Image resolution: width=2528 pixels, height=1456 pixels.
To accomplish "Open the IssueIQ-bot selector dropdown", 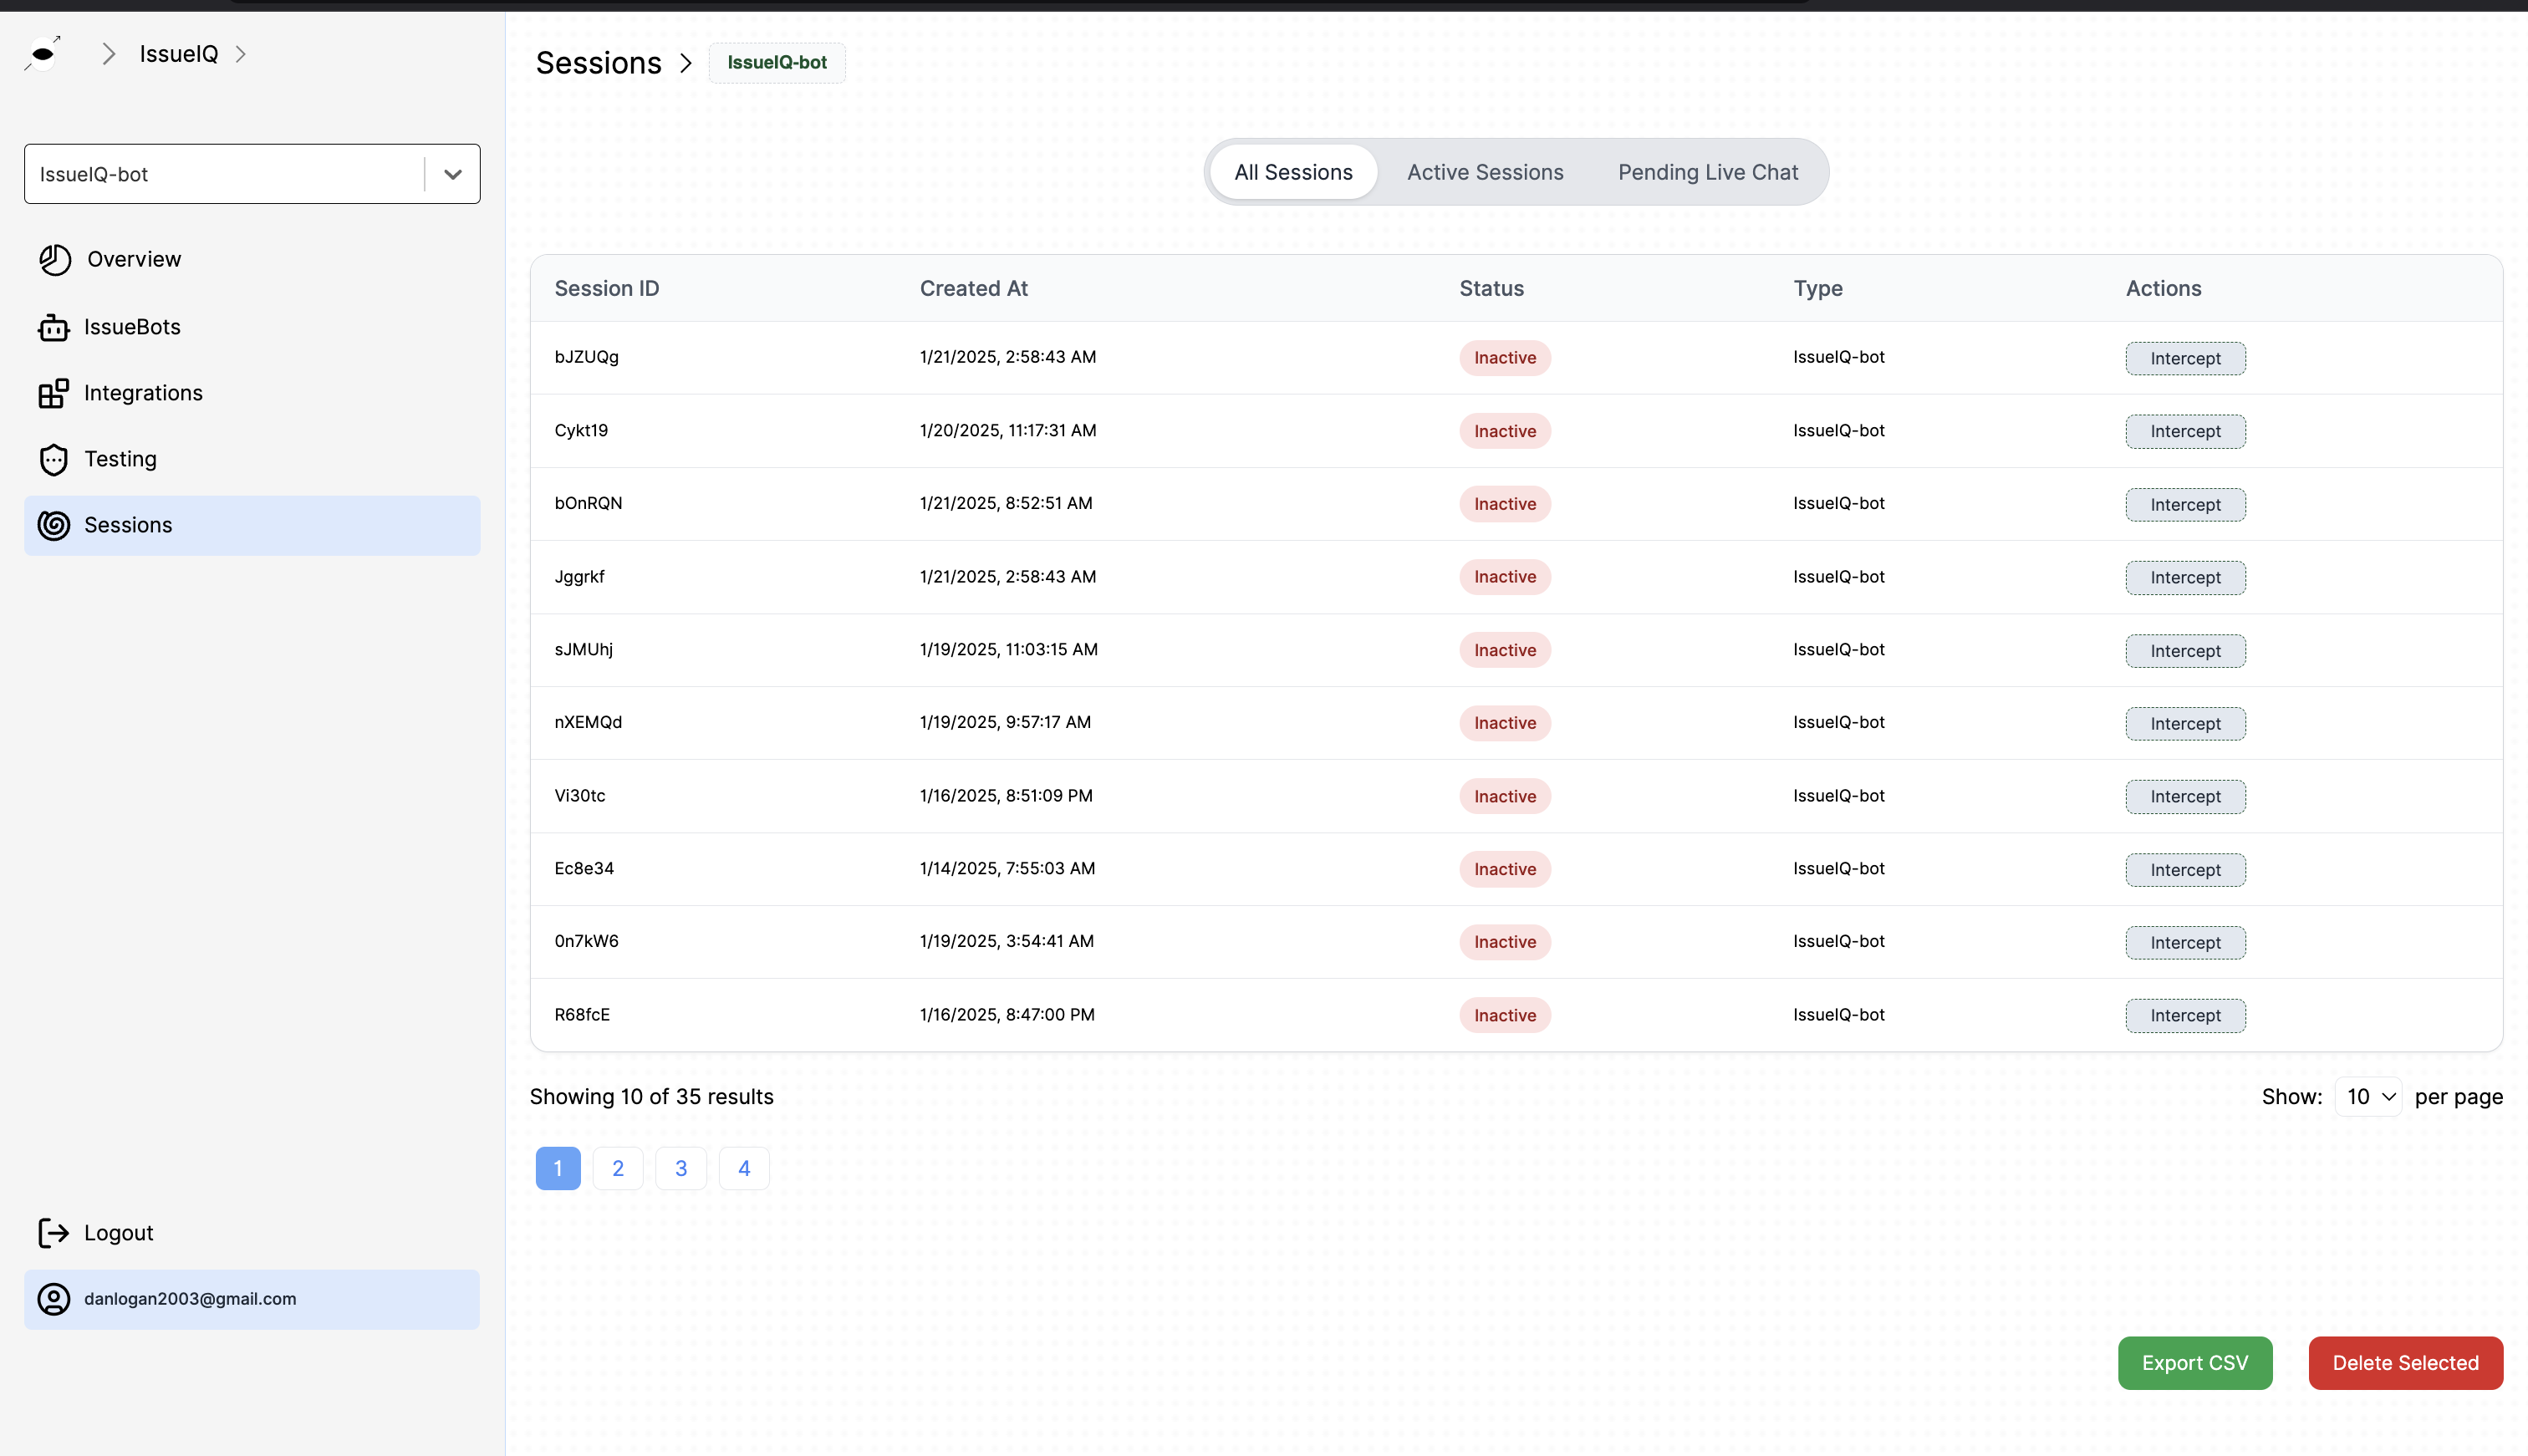I will pos(452,174).
